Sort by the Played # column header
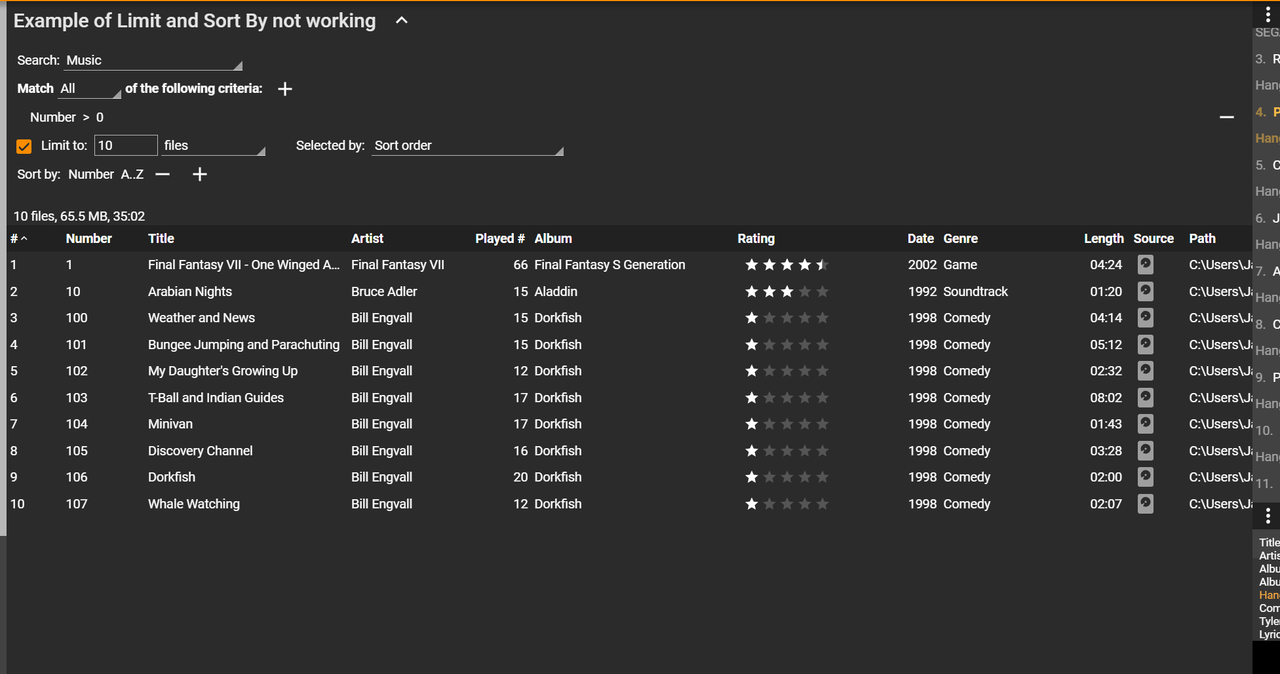Image resolution: width=1280 pixels, height=674 pixels. 500,238
